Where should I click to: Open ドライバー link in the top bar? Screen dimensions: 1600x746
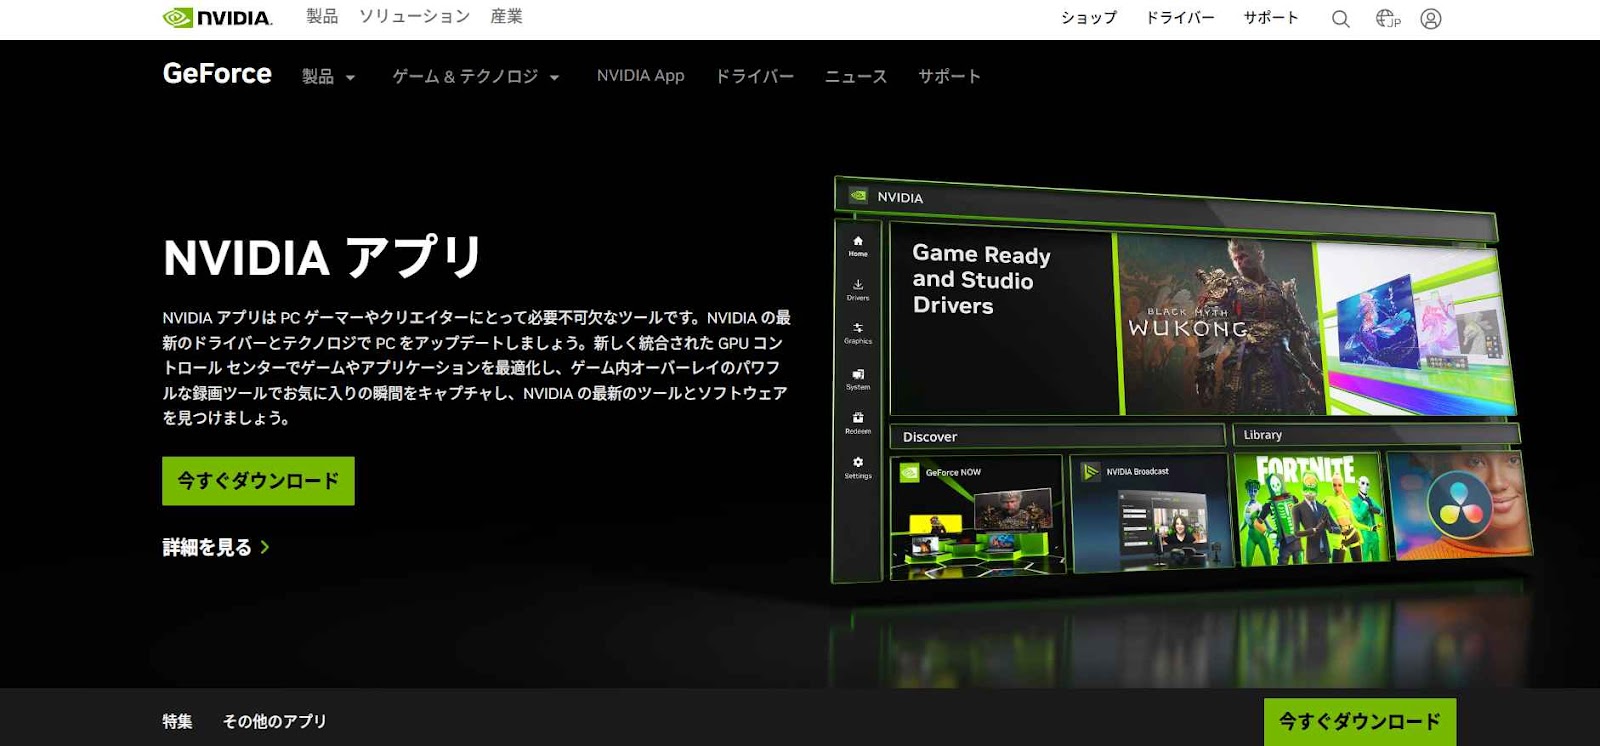(1180, 18)
